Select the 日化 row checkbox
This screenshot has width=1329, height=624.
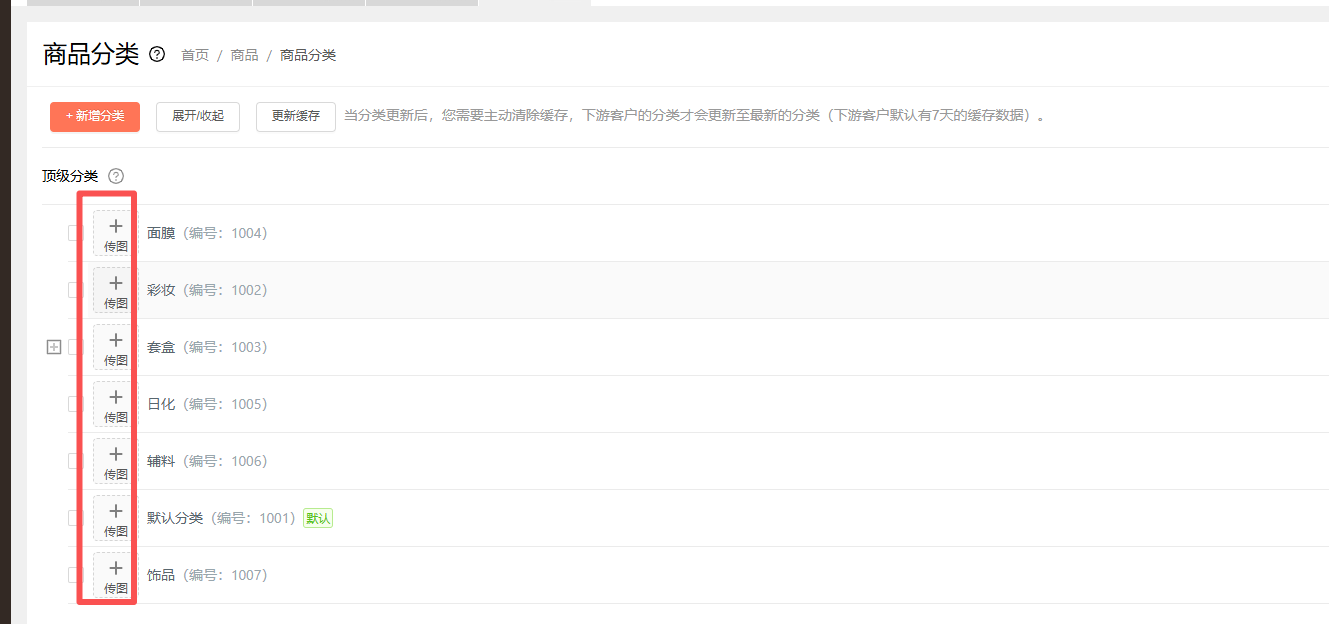73,404
